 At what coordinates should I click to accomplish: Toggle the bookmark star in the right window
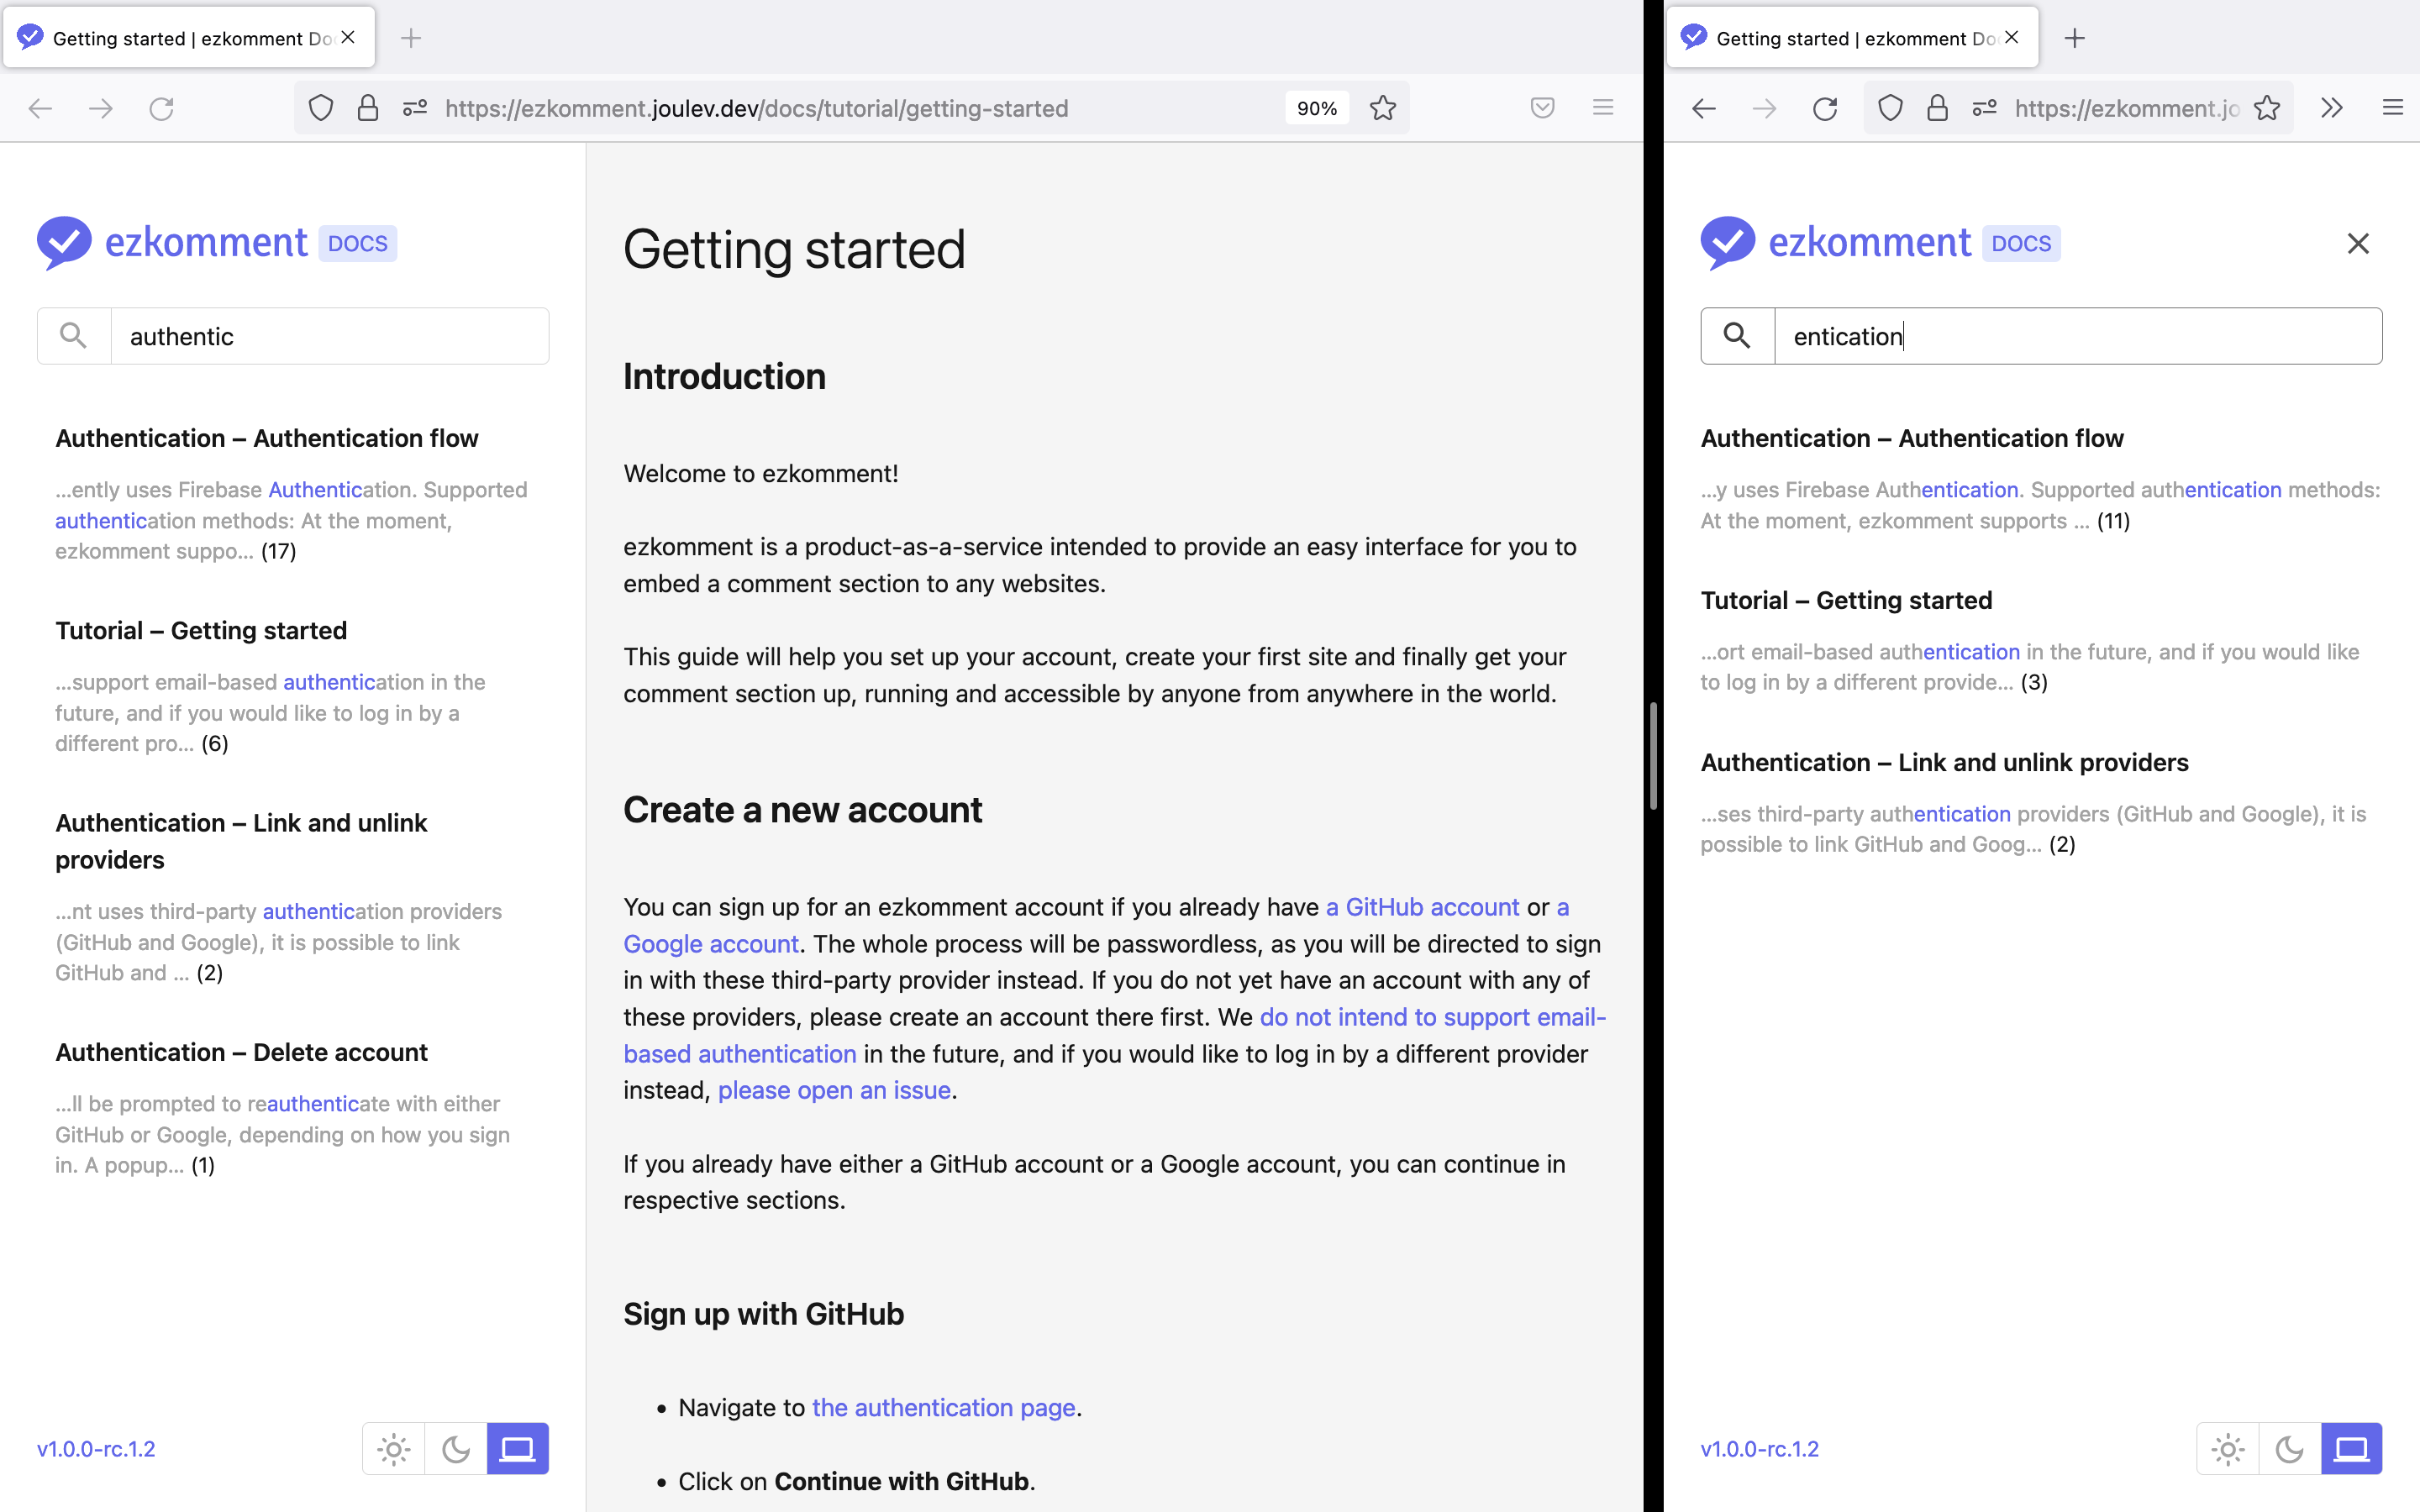tap(2267, 108)
